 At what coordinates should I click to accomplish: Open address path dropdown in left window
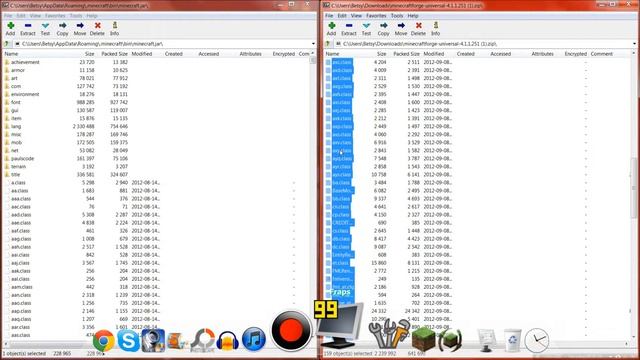point(313,44)
